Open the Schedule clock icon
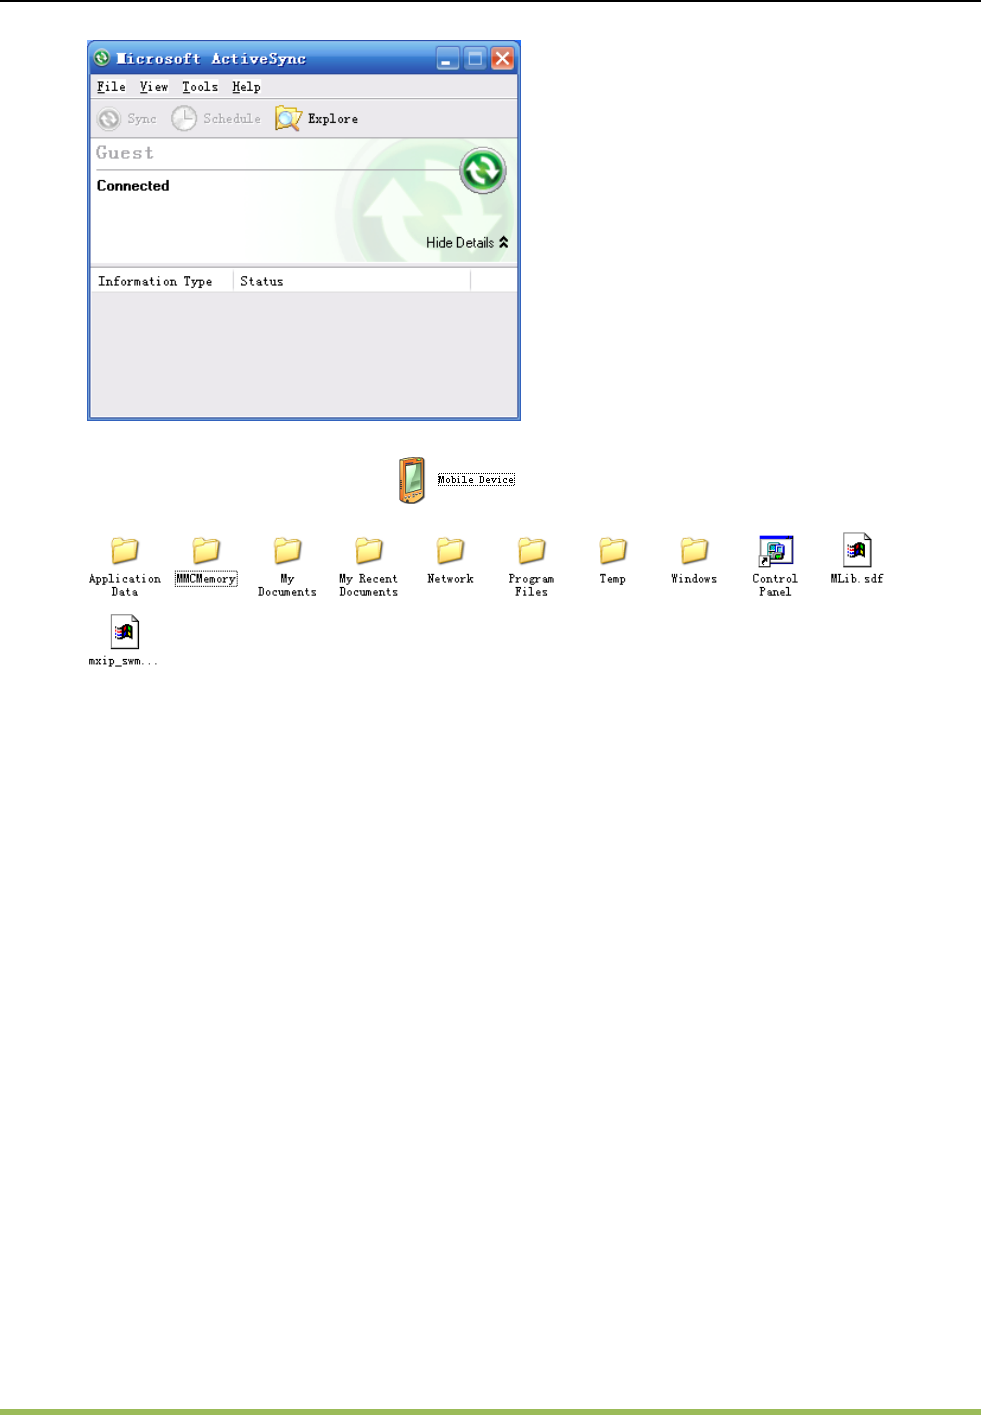Screen dimensions: 981x1415 pyautogui.click(x=184, y=118)
